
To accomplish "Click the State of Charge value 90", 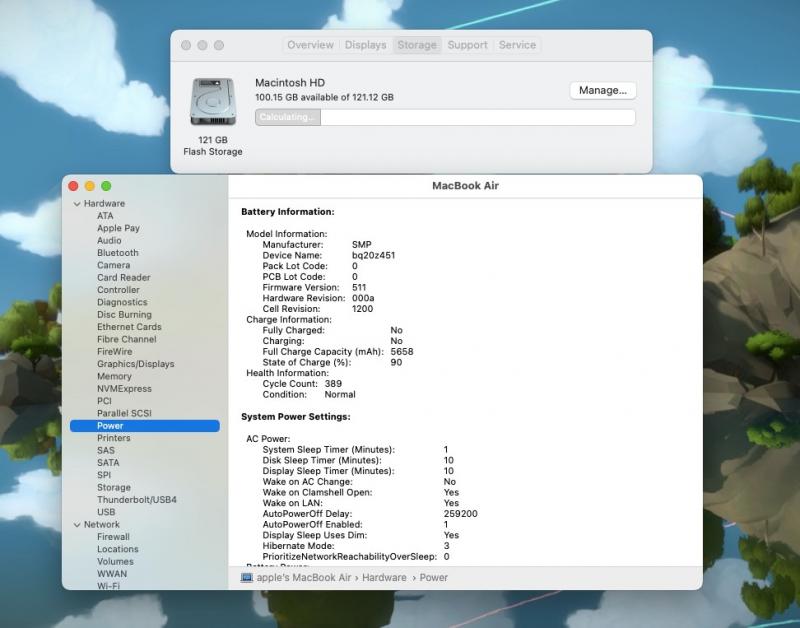I will [x=396, y=362].
